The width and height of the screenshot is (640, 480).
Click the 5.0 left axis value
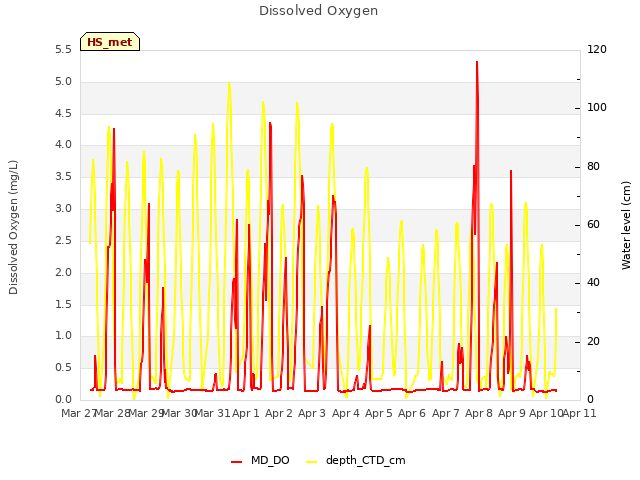pyautogui.click(x=63, y=82)
